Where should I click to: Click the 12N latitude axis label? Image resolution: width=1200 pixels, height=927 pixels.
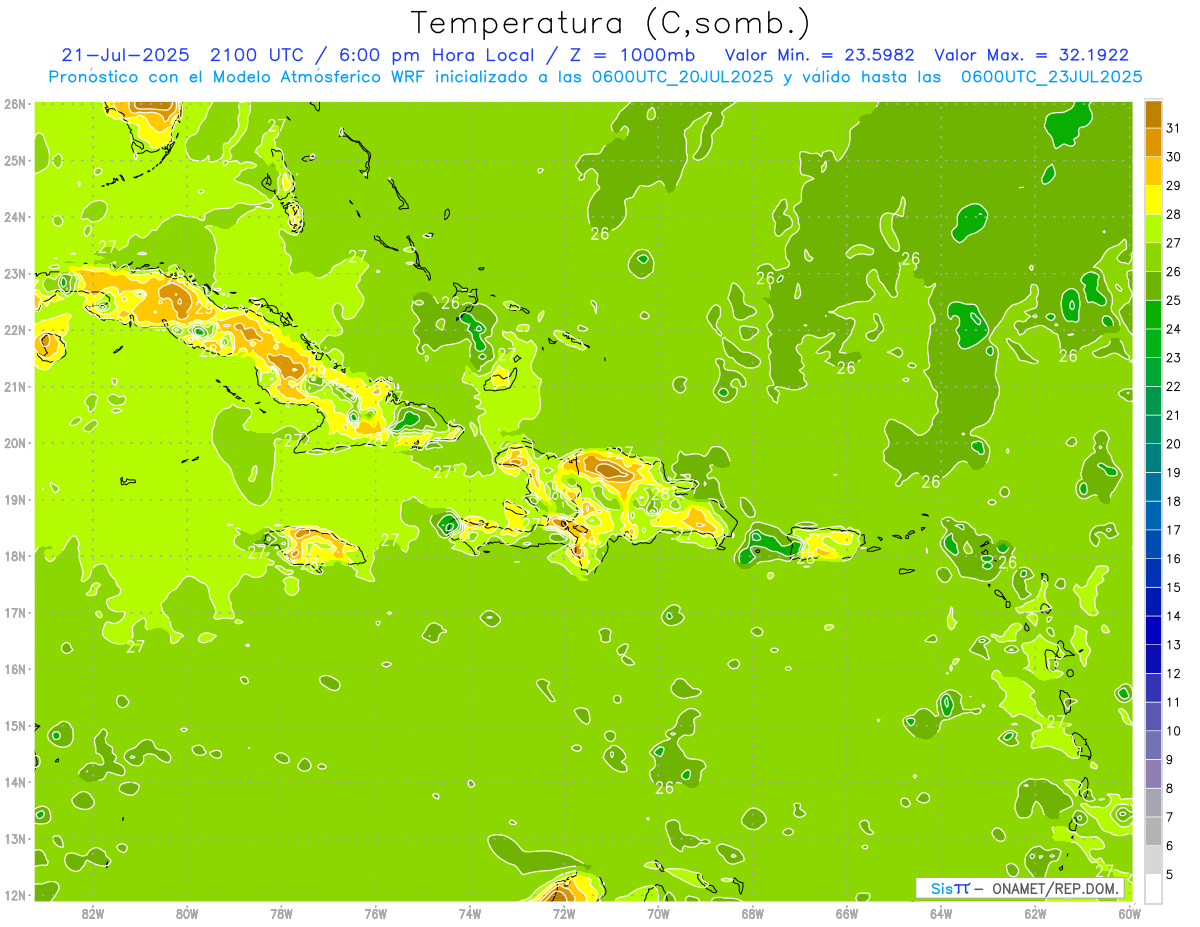pos(15,895)
